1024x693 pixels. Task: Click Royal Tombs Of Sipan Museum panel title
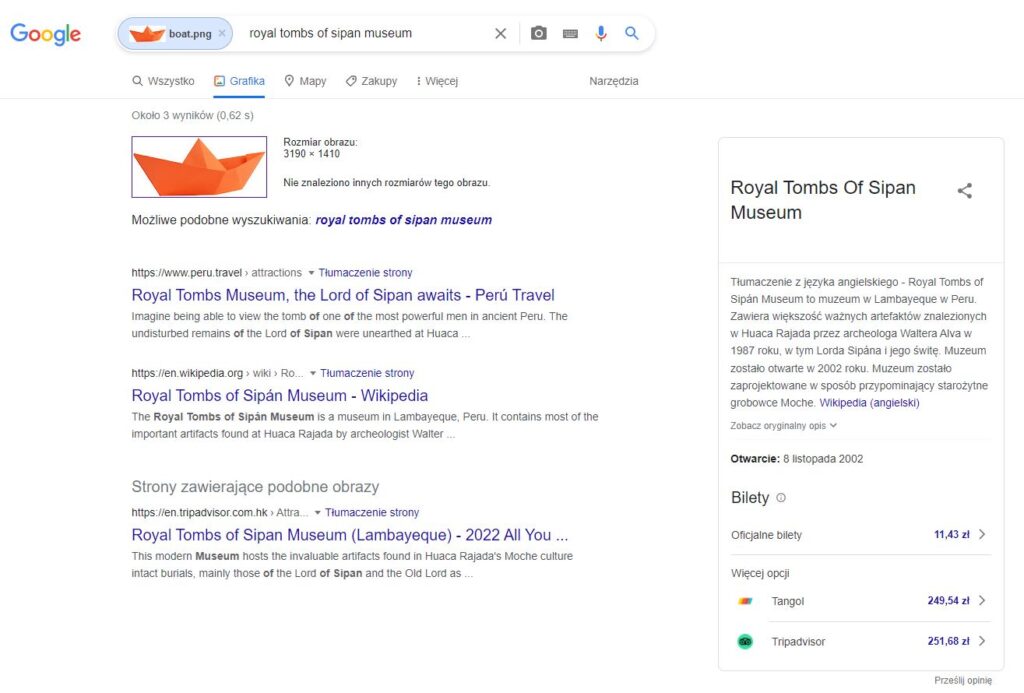(823, 200)
